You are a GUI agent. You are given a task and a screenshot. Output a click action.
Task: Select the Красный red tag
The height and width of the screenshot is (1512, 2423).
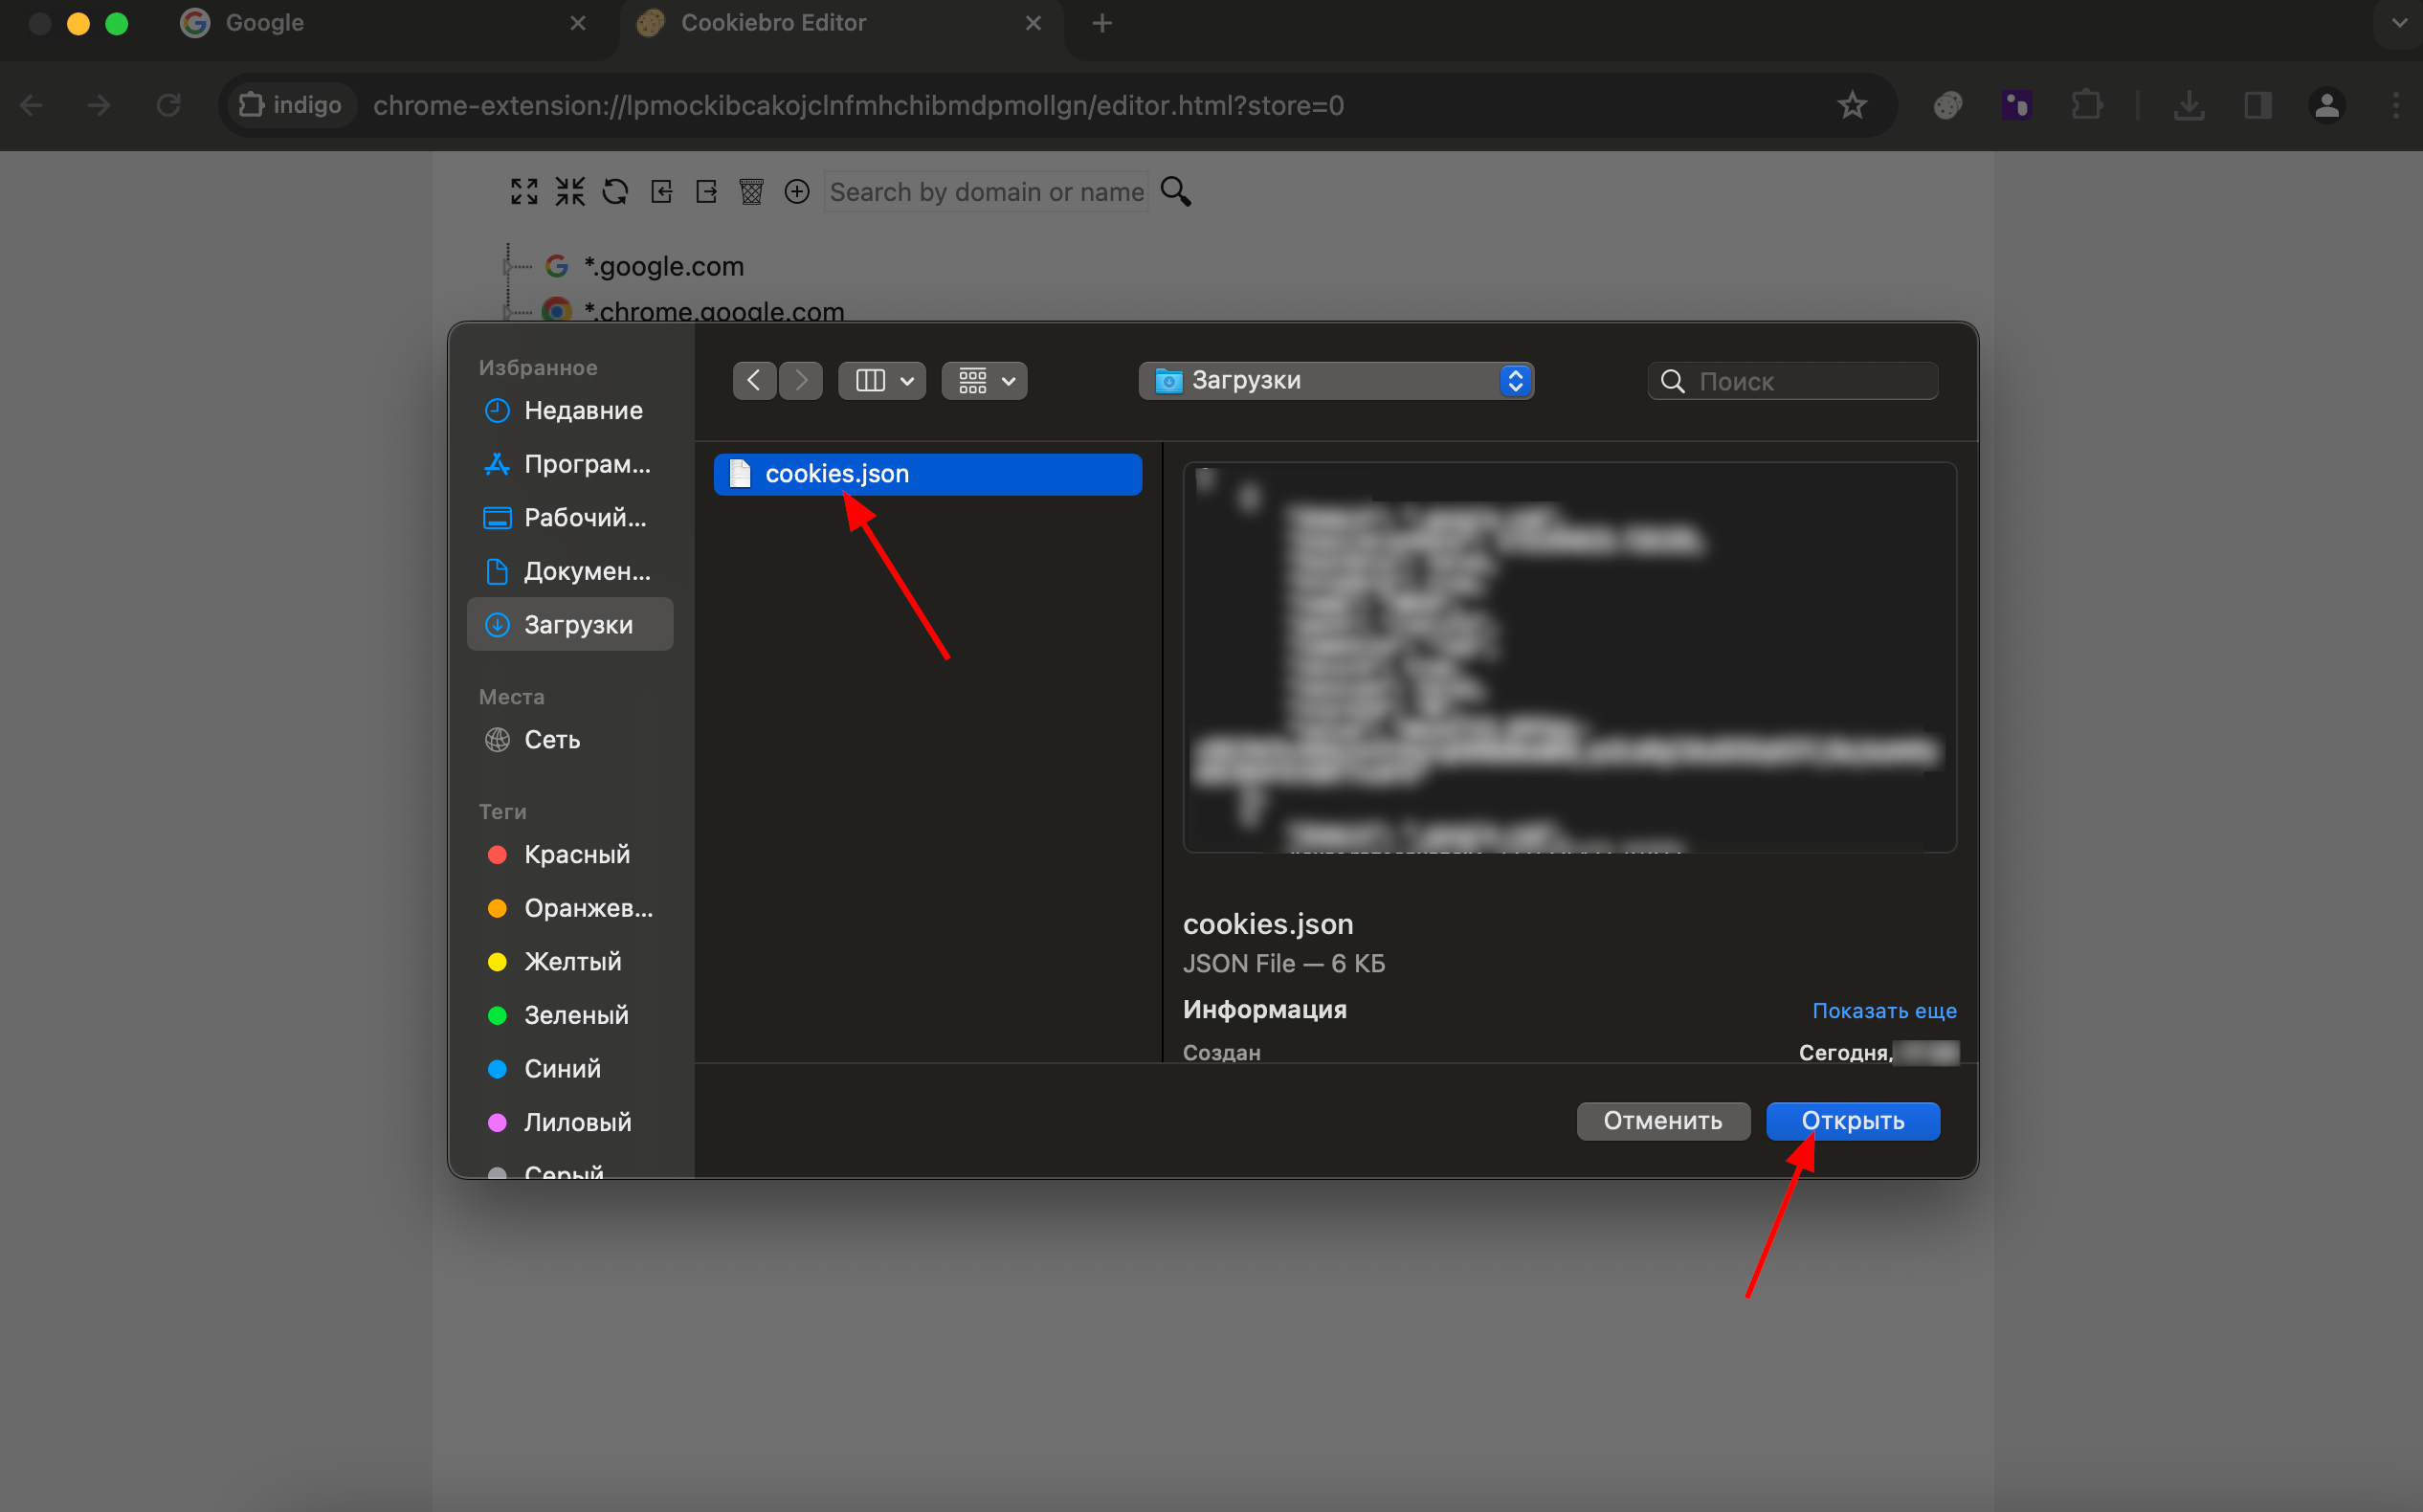pos(576,854)
